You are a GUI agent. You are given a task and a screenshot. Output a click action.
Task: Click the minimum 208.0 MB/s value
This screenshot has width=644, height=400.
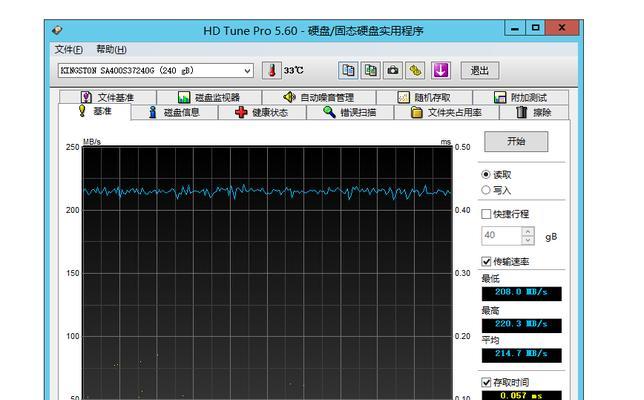pyautogui.click(x=522, y=292)
